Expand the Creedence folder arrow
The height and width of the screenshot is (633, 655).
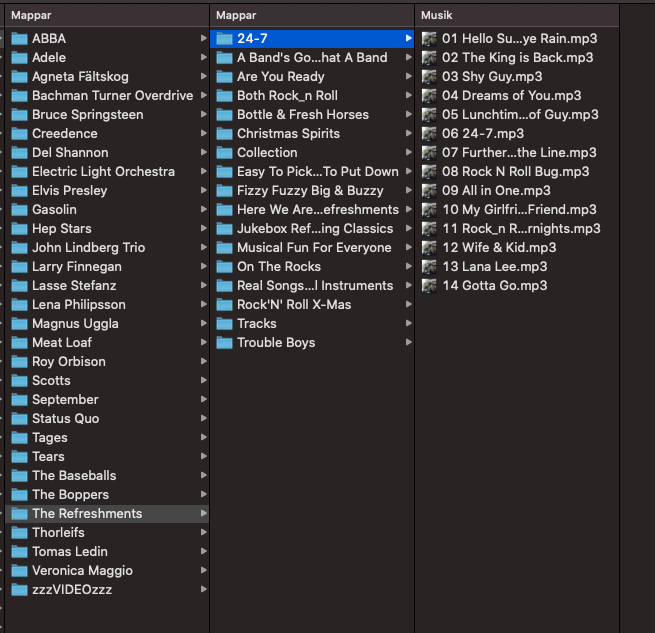coord(203,133)
